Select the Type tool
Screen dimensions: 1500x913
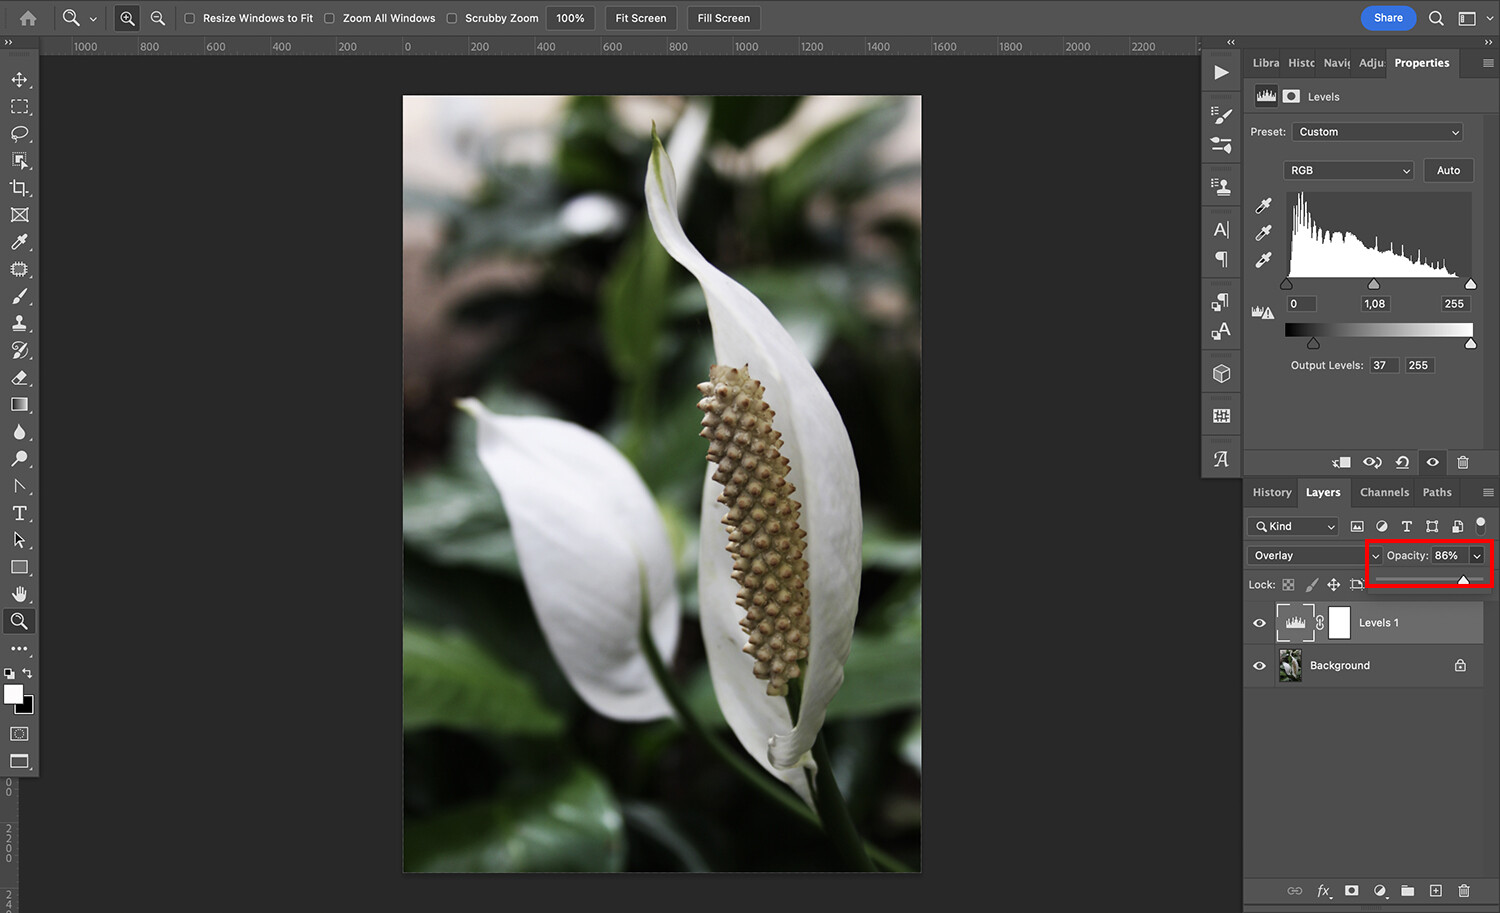[x=19, y=513]
